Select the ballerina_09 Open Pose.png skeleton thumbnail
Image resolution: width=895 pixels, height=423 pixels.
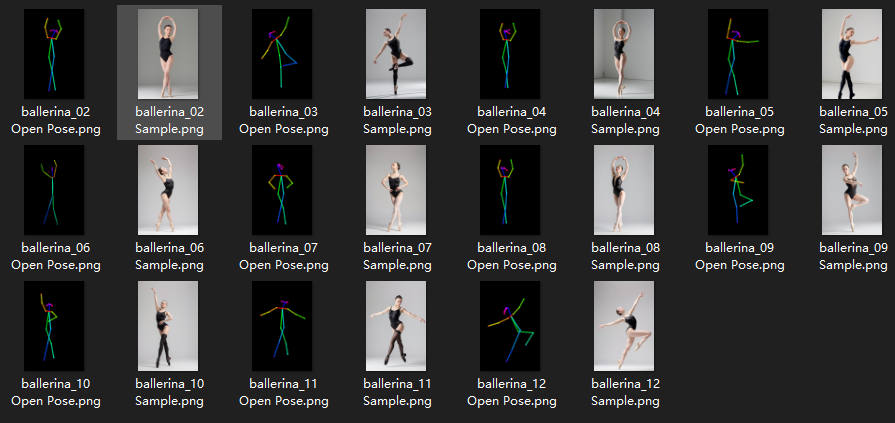(x=738, y=190)
